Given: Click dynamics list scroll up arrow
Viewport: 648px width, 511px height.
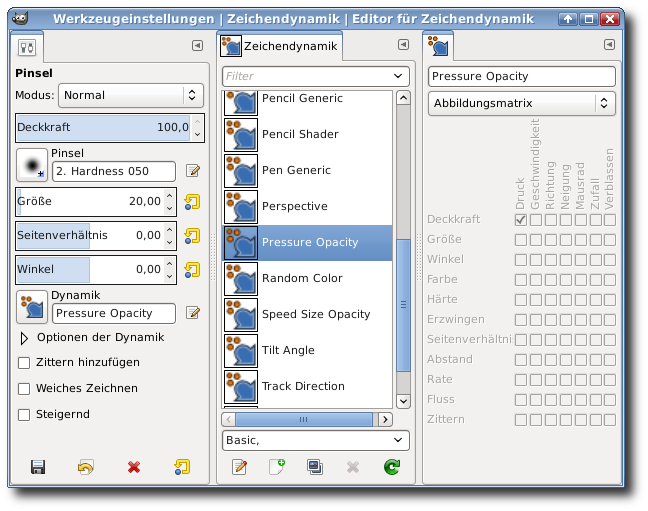Looking at the screenshot, I should (x=403, y=98).
